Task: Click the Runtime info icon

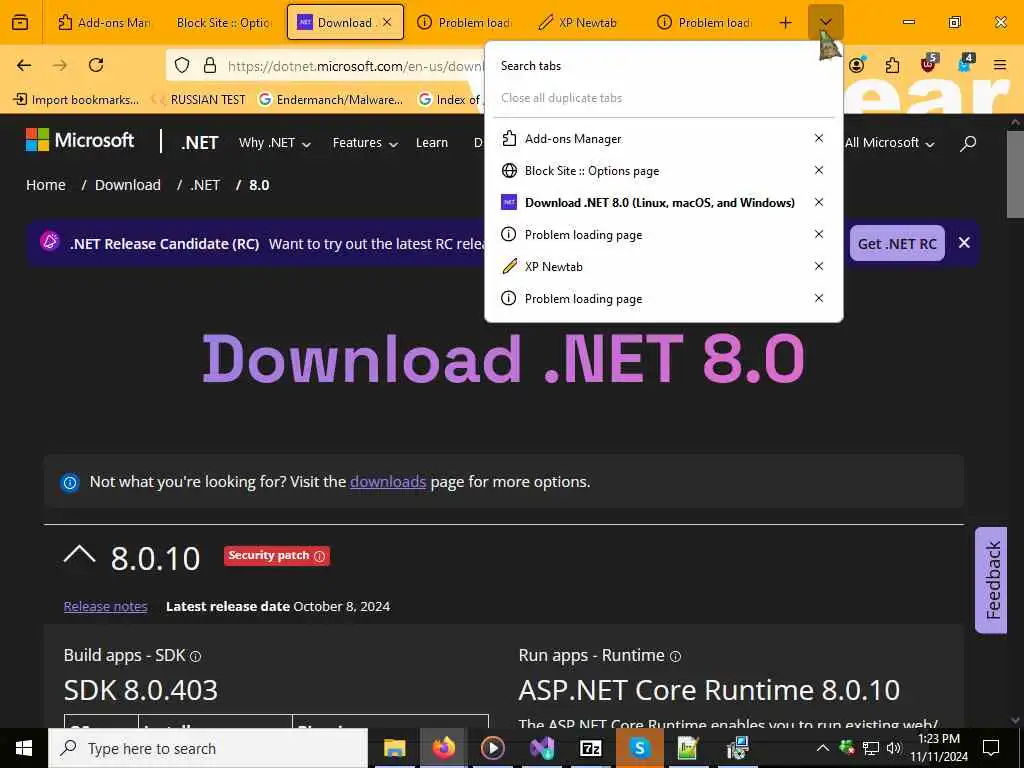Action: [675, 656]
